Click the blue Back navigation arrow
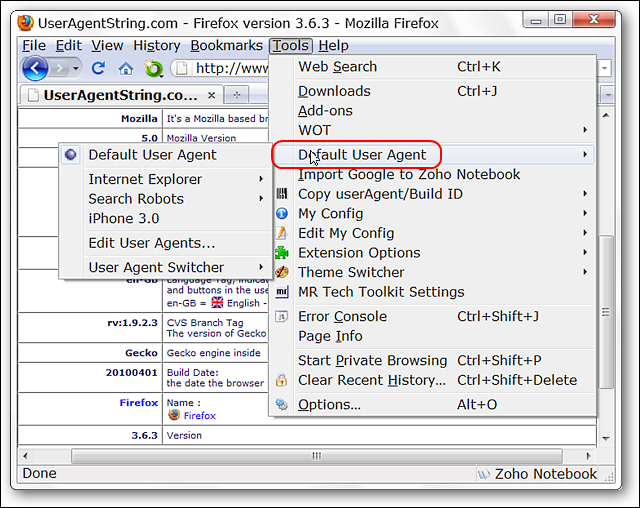Image resolution: width=640 pixels, height=508 pixels. (35, 68)
